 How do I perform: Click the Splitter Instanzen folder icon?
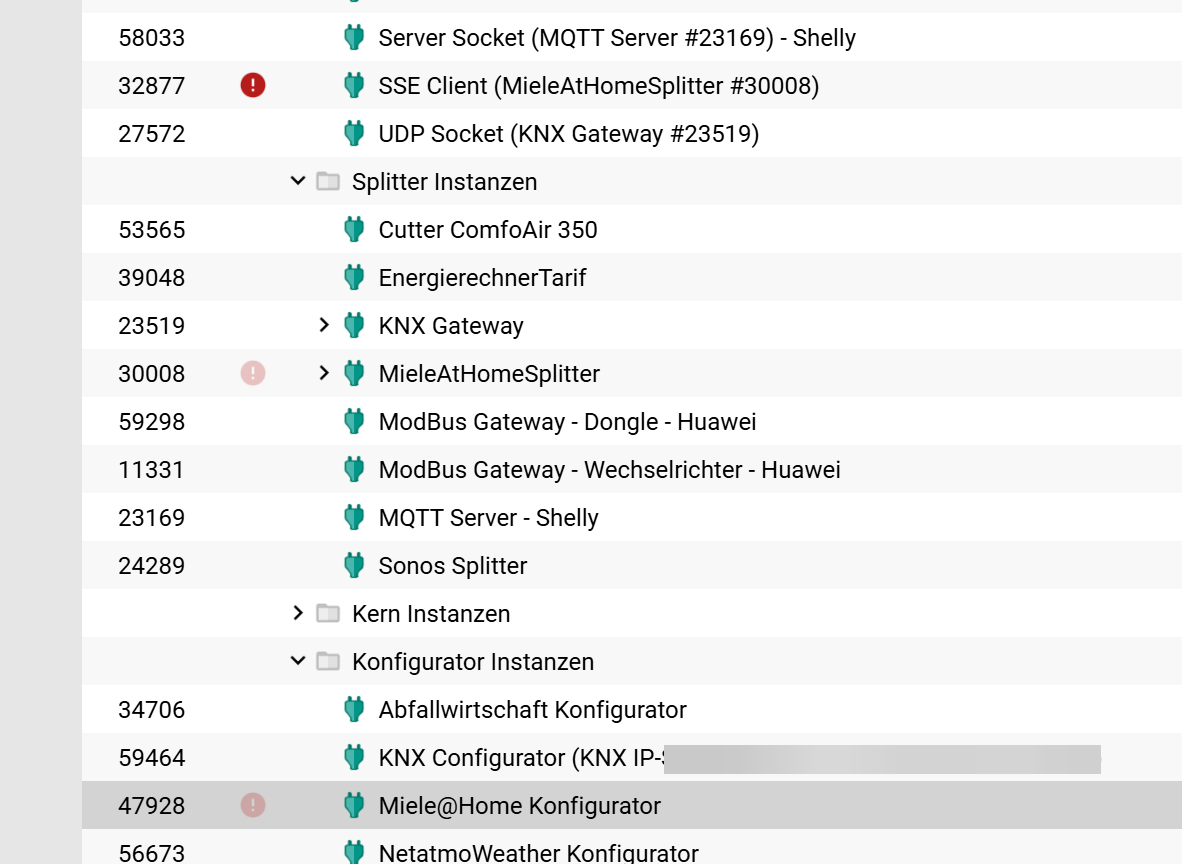pos(328,182)
